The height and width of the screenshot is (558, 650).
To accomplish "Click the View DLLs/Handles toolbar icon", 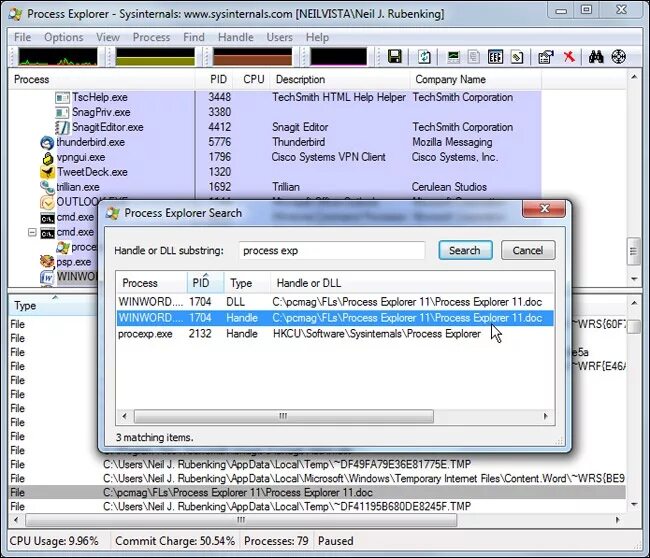I will [x=517, y=56].
